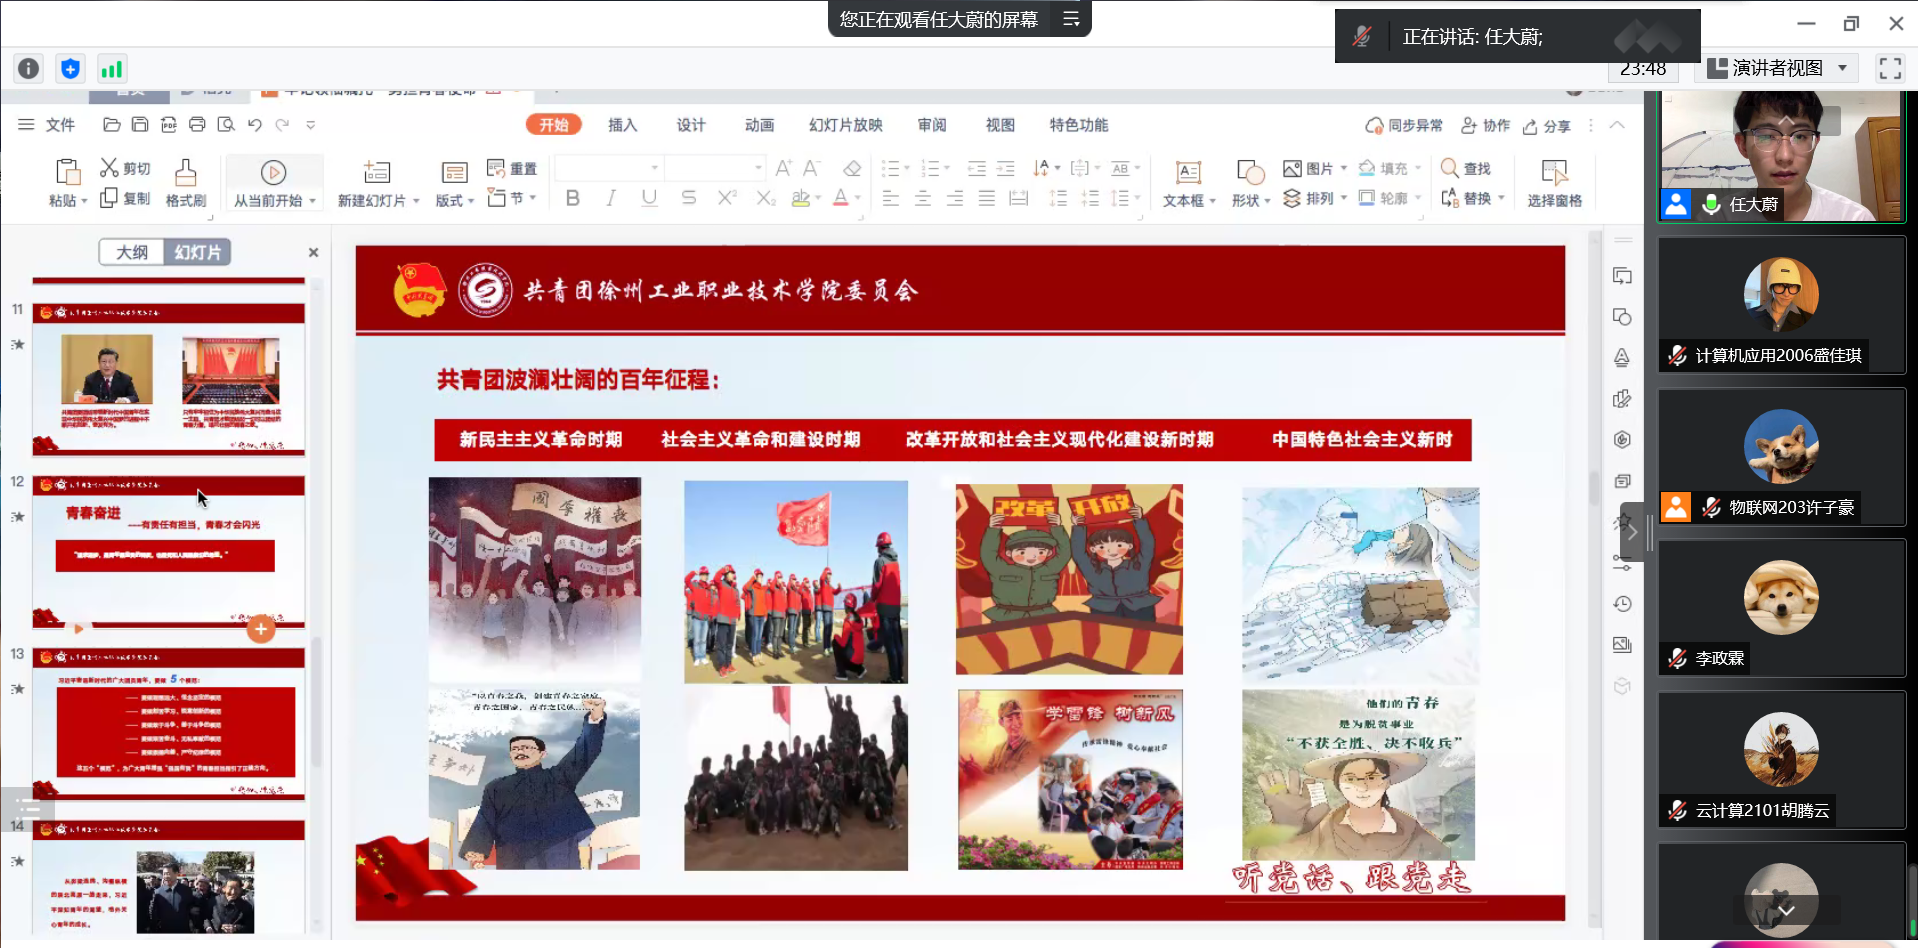
Task: Open the Selection Pane (选择窗格)
Action: pos(1554,173)
